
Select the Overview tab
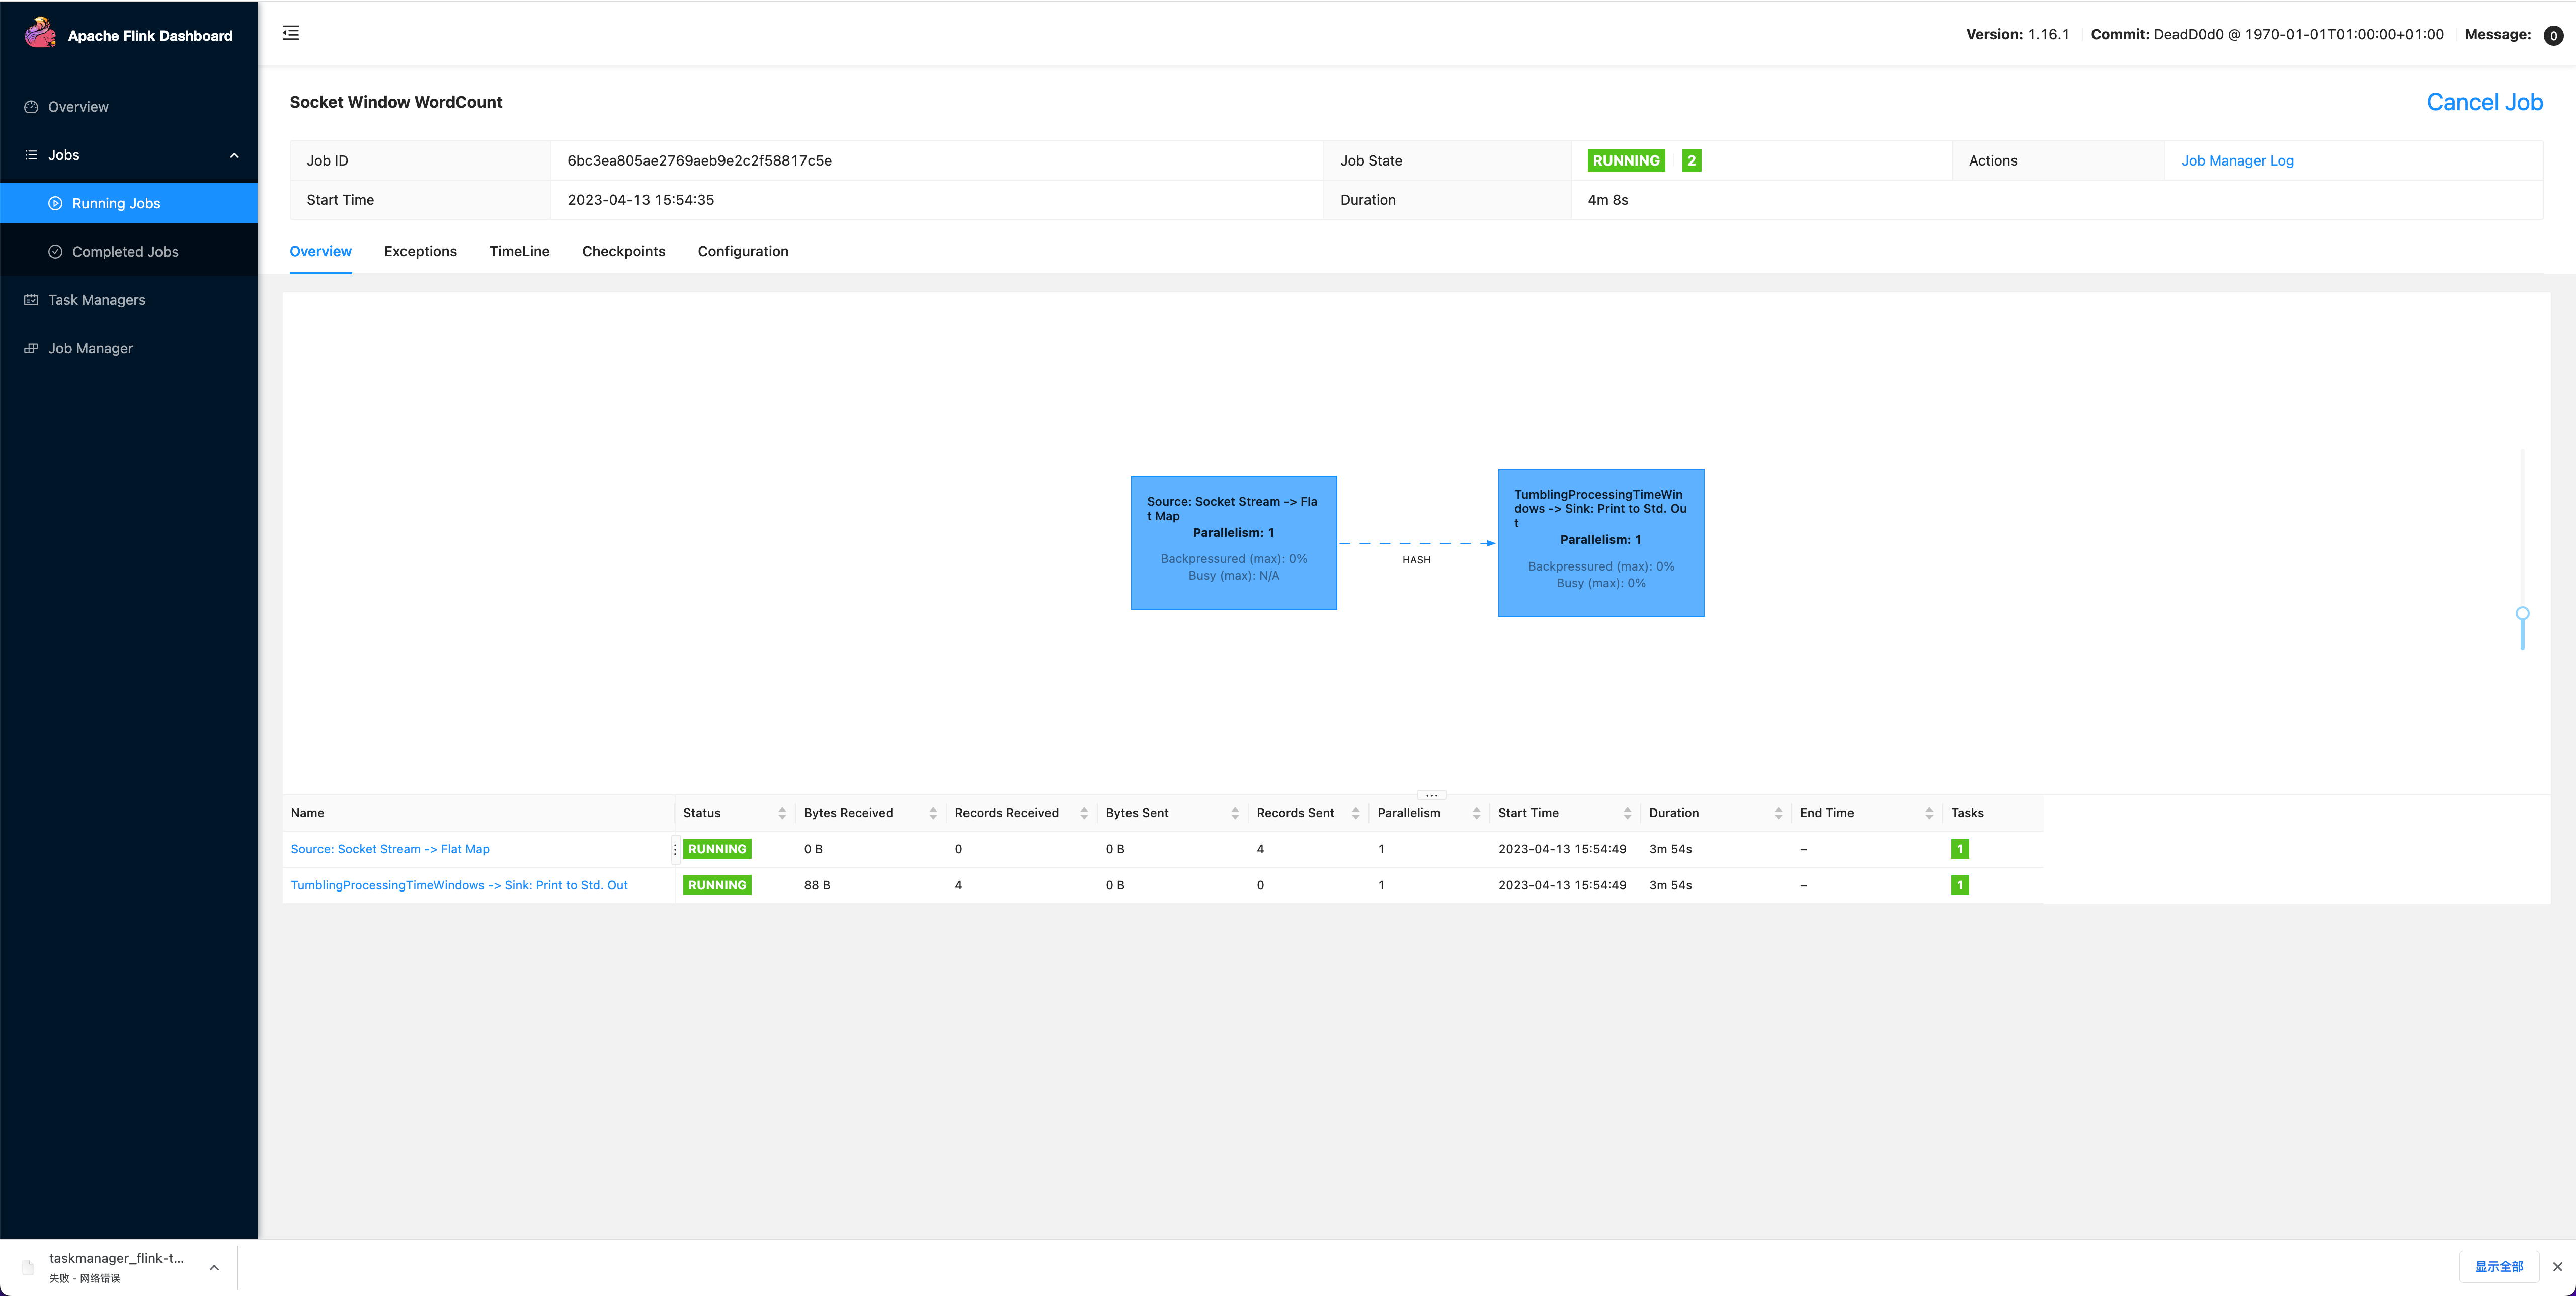point(320,251)
